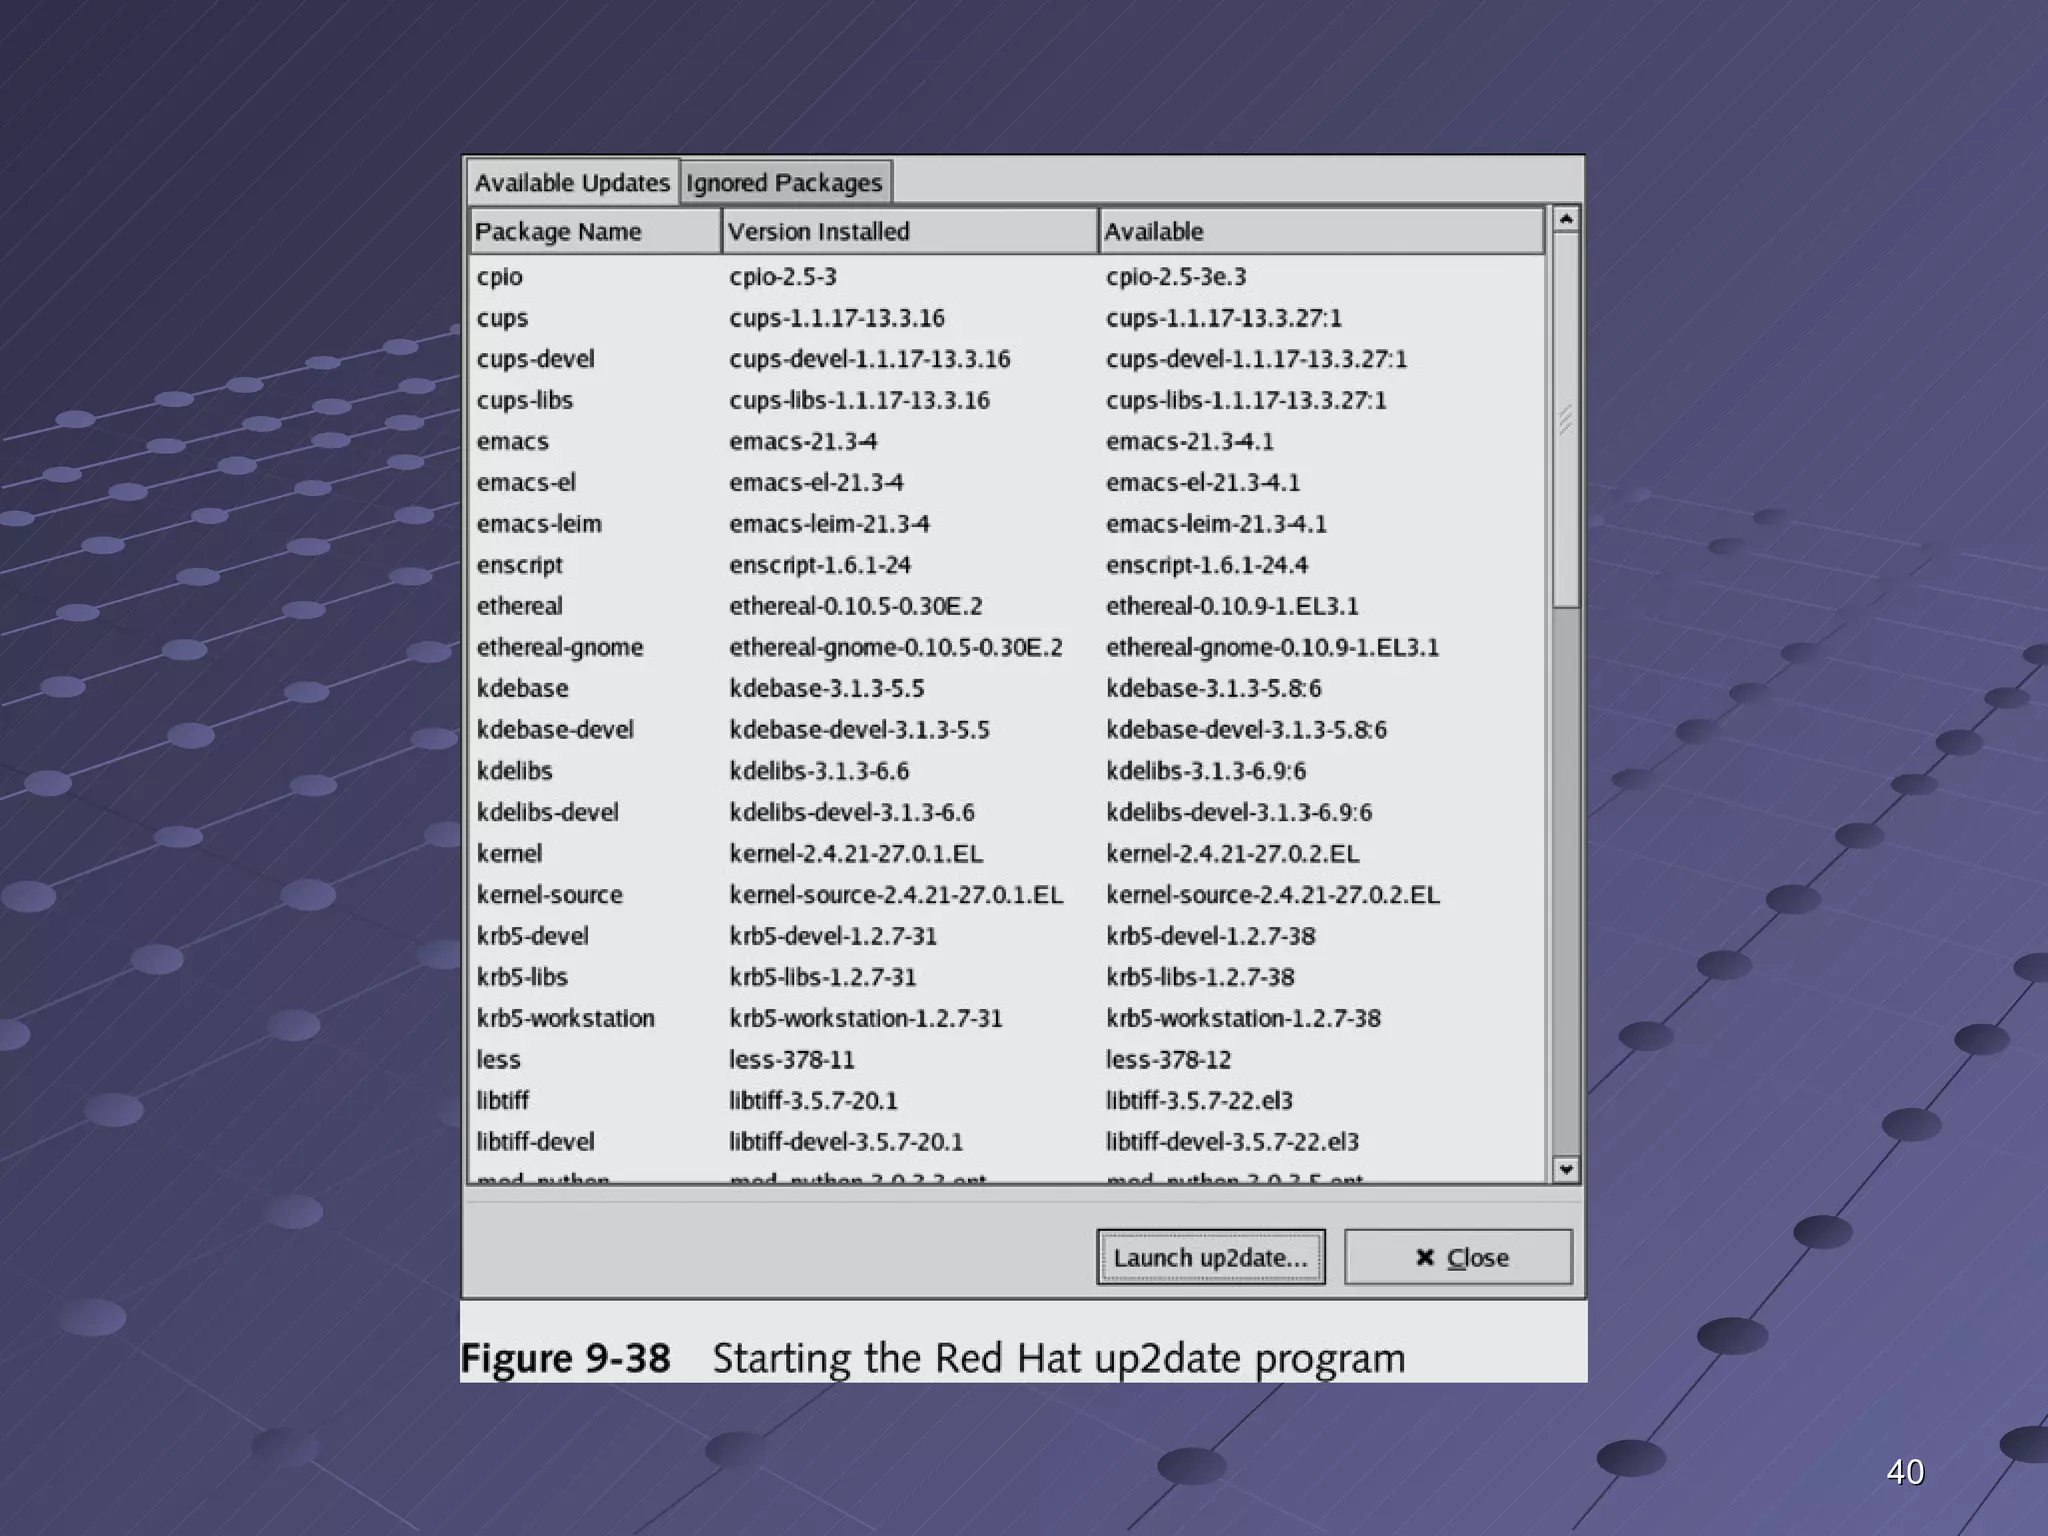This screenshot has width=2048, height=1536.
Task: Click the Available column header
Action: [x=1321, y=231]
